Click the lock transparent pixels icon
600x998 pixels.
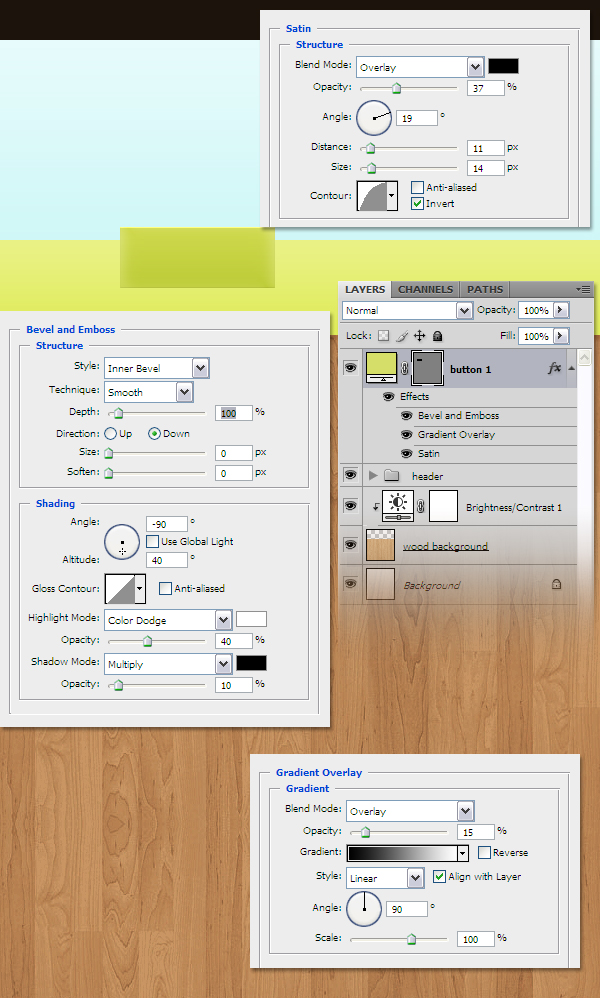pyautogui.click(x=383, y=335)
